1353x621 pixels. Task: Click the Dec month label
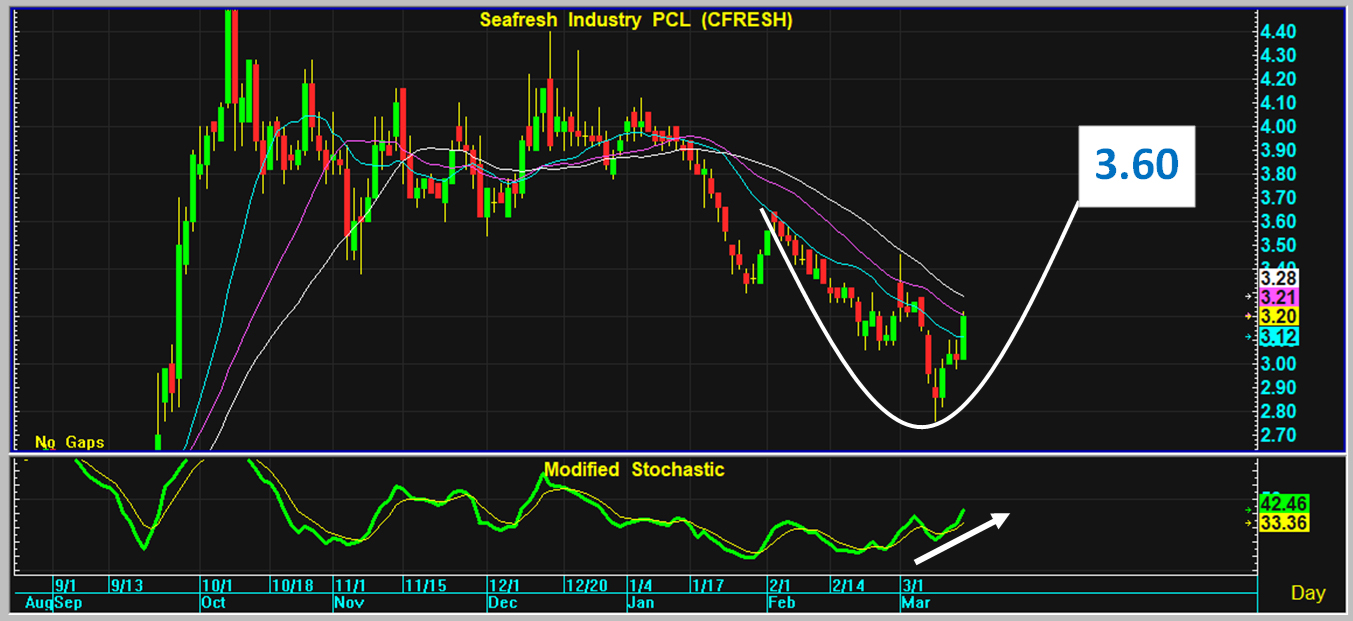pos(503,603)
